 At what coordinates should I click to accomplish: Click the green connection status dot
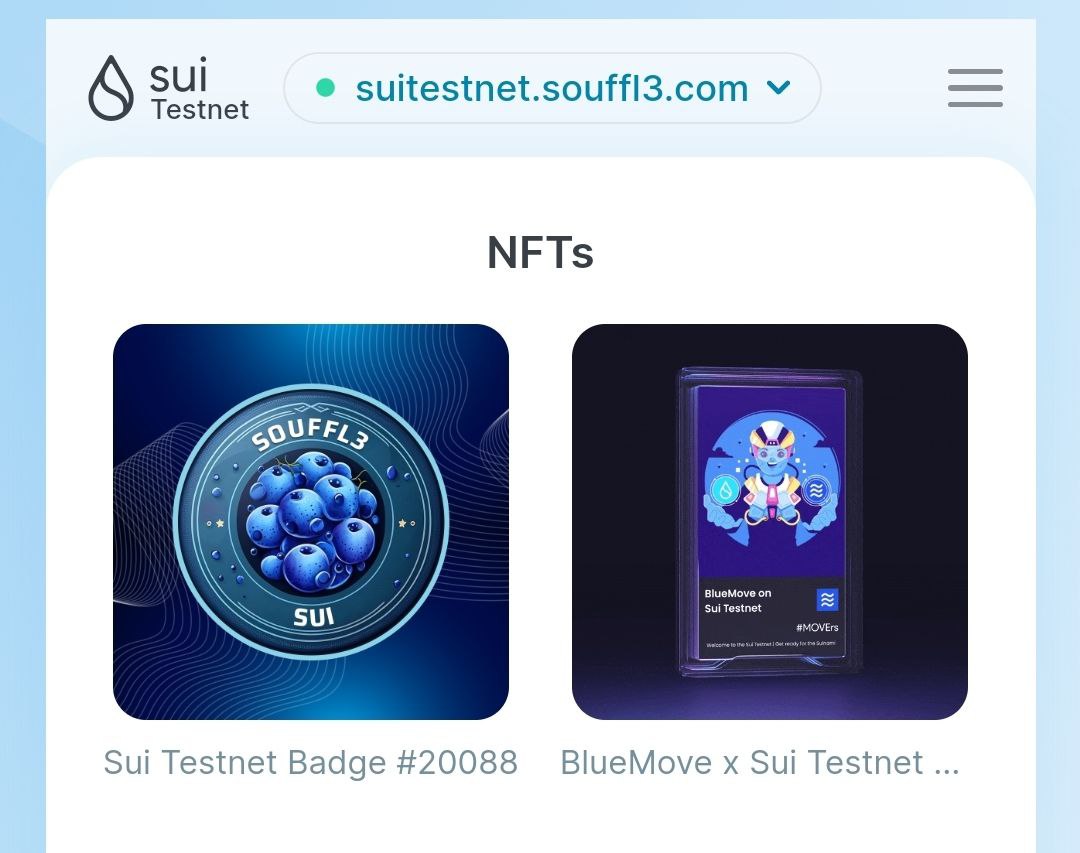325,88
